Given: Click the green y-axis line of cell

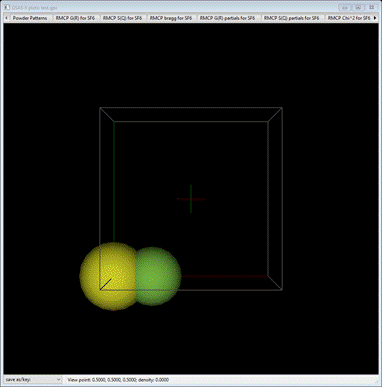Looking at the screenshot, I should coord(114,182).
